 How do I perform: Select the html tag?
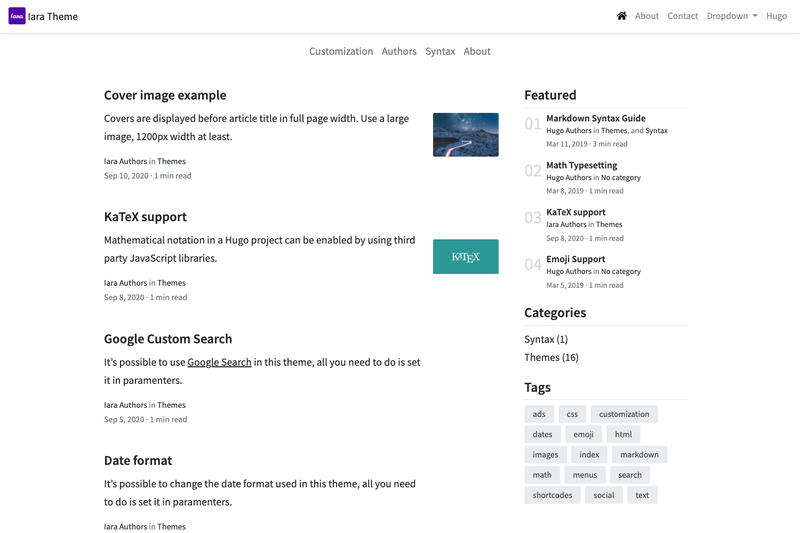pyautogui.click(x=623, y=435)
